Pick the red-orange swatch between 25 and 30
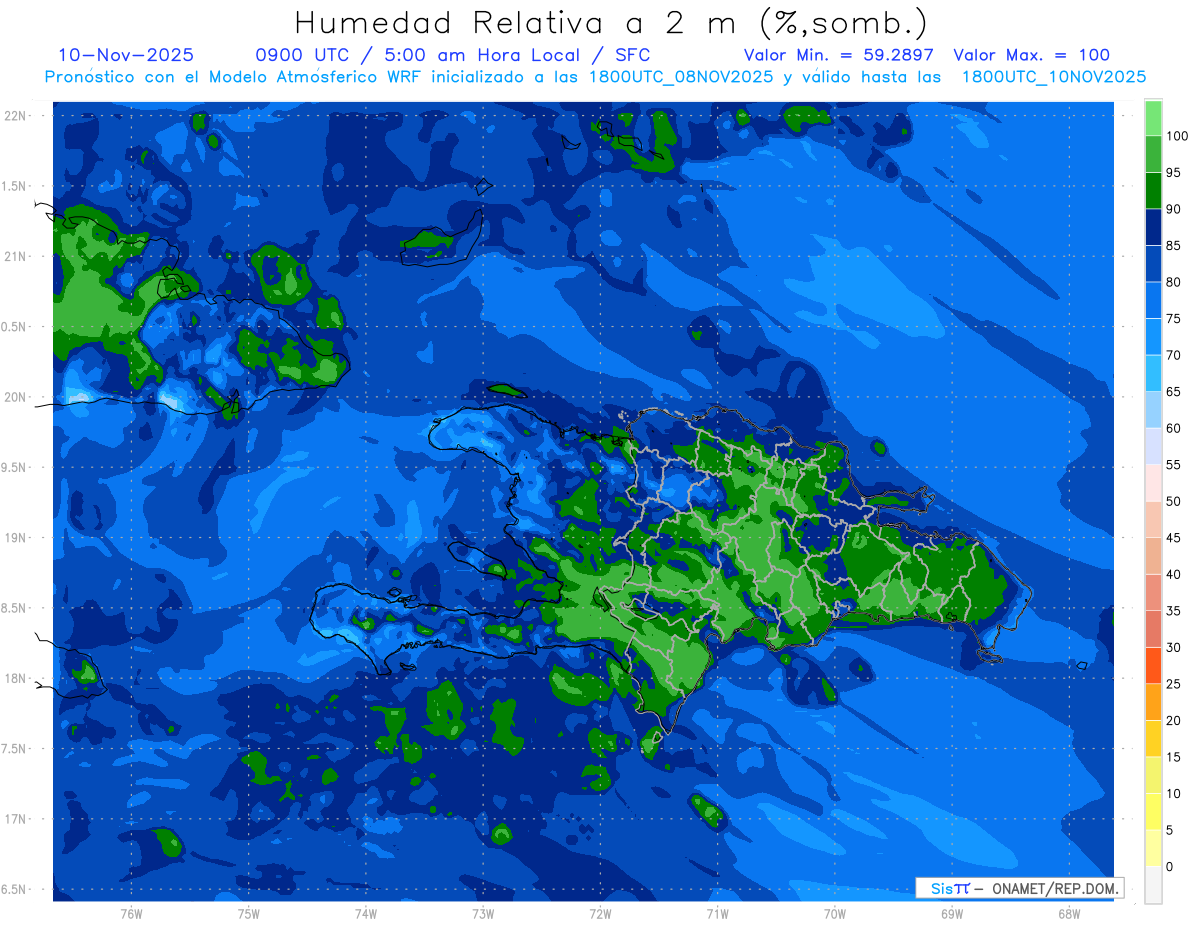The width and height of the screenshot is (1200, 927). 1153,665
